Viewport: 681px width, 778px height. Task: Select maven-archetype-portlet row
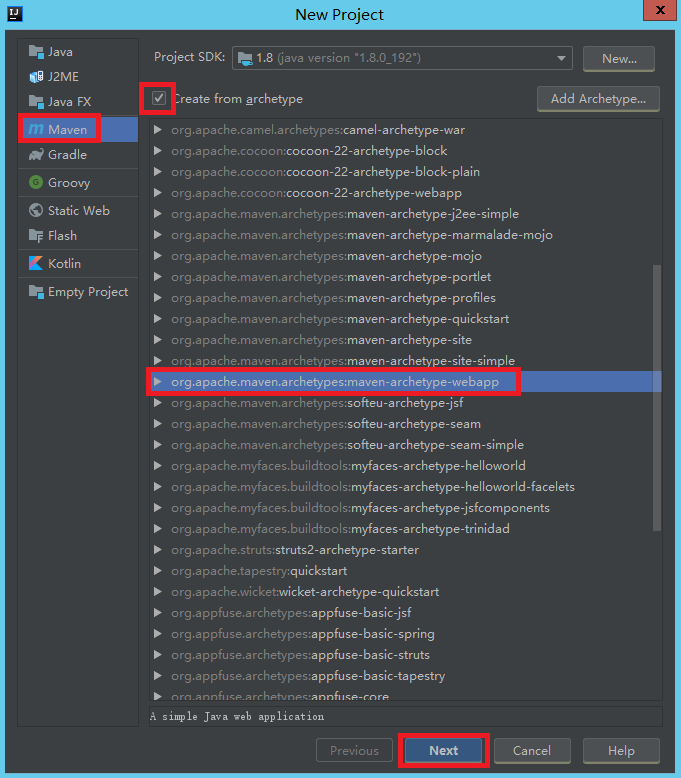(x=406, y=277)
